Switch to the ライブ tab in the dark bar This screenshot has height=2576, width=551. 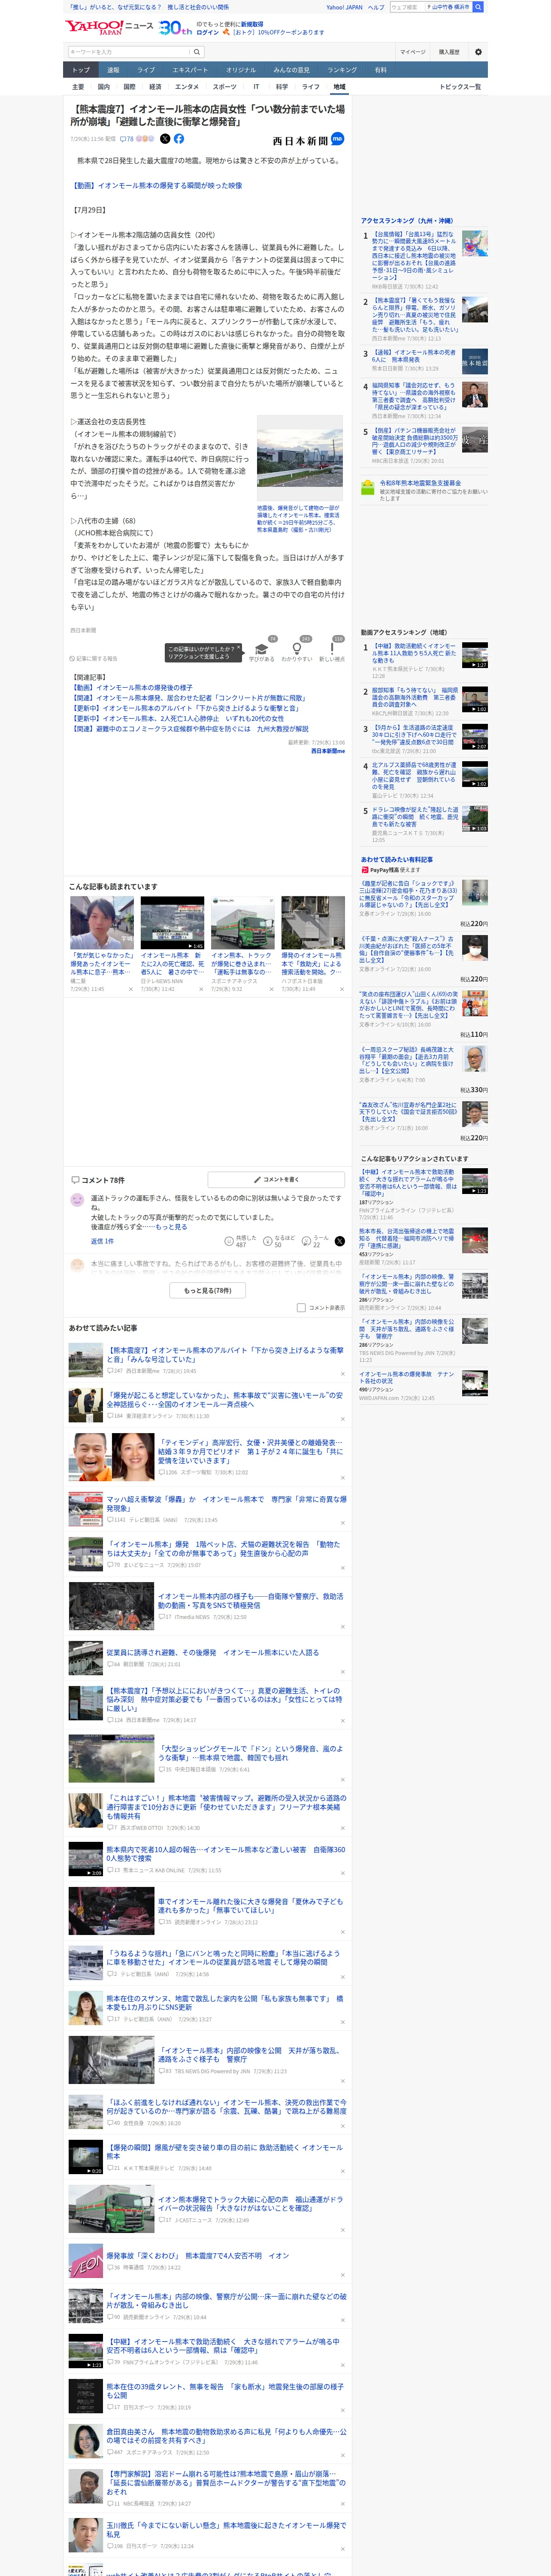point(146,70)
